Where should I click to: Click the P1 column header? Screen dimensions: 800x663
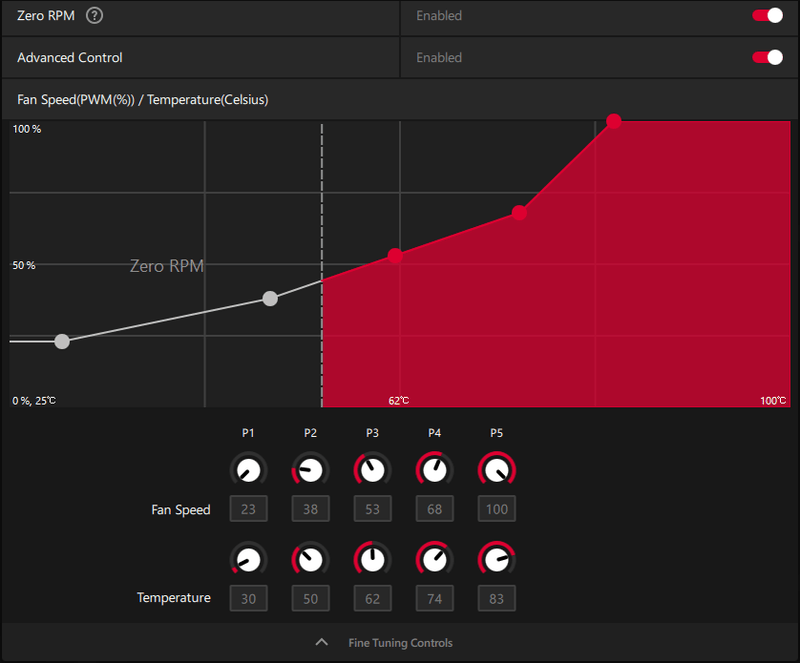tap(248, 433)
